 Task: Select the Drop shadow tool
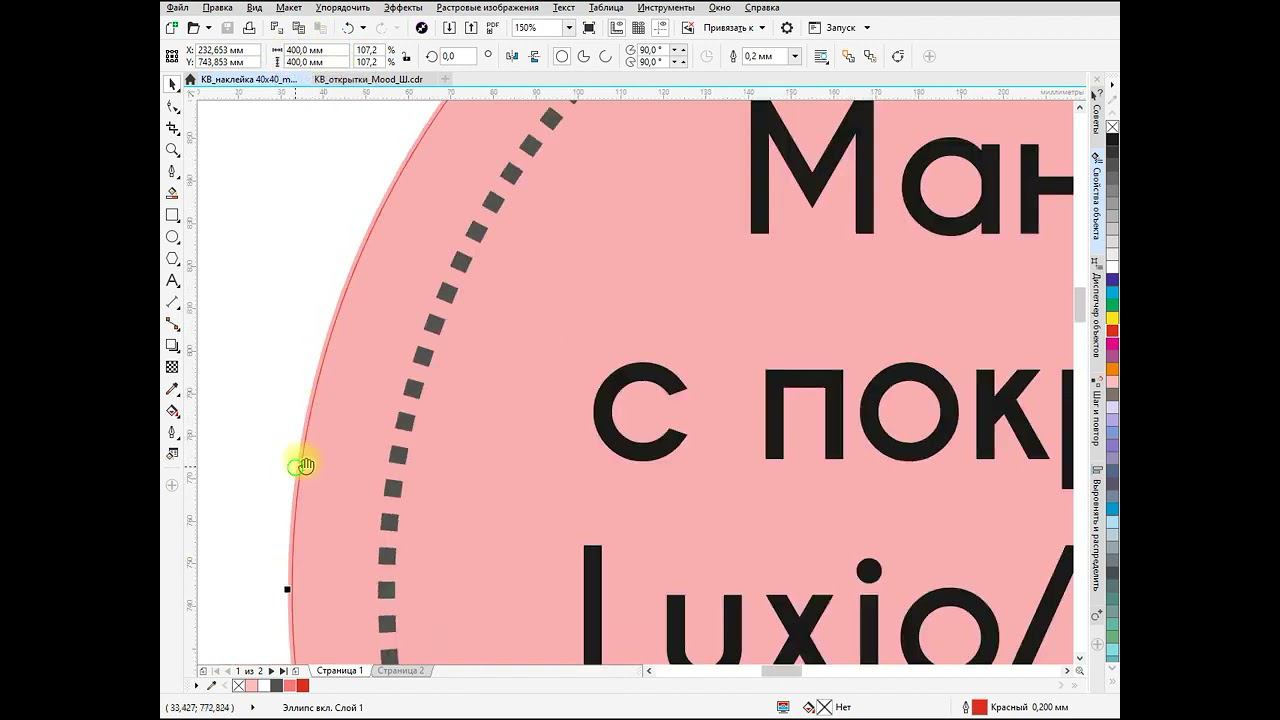coord(172,346)
